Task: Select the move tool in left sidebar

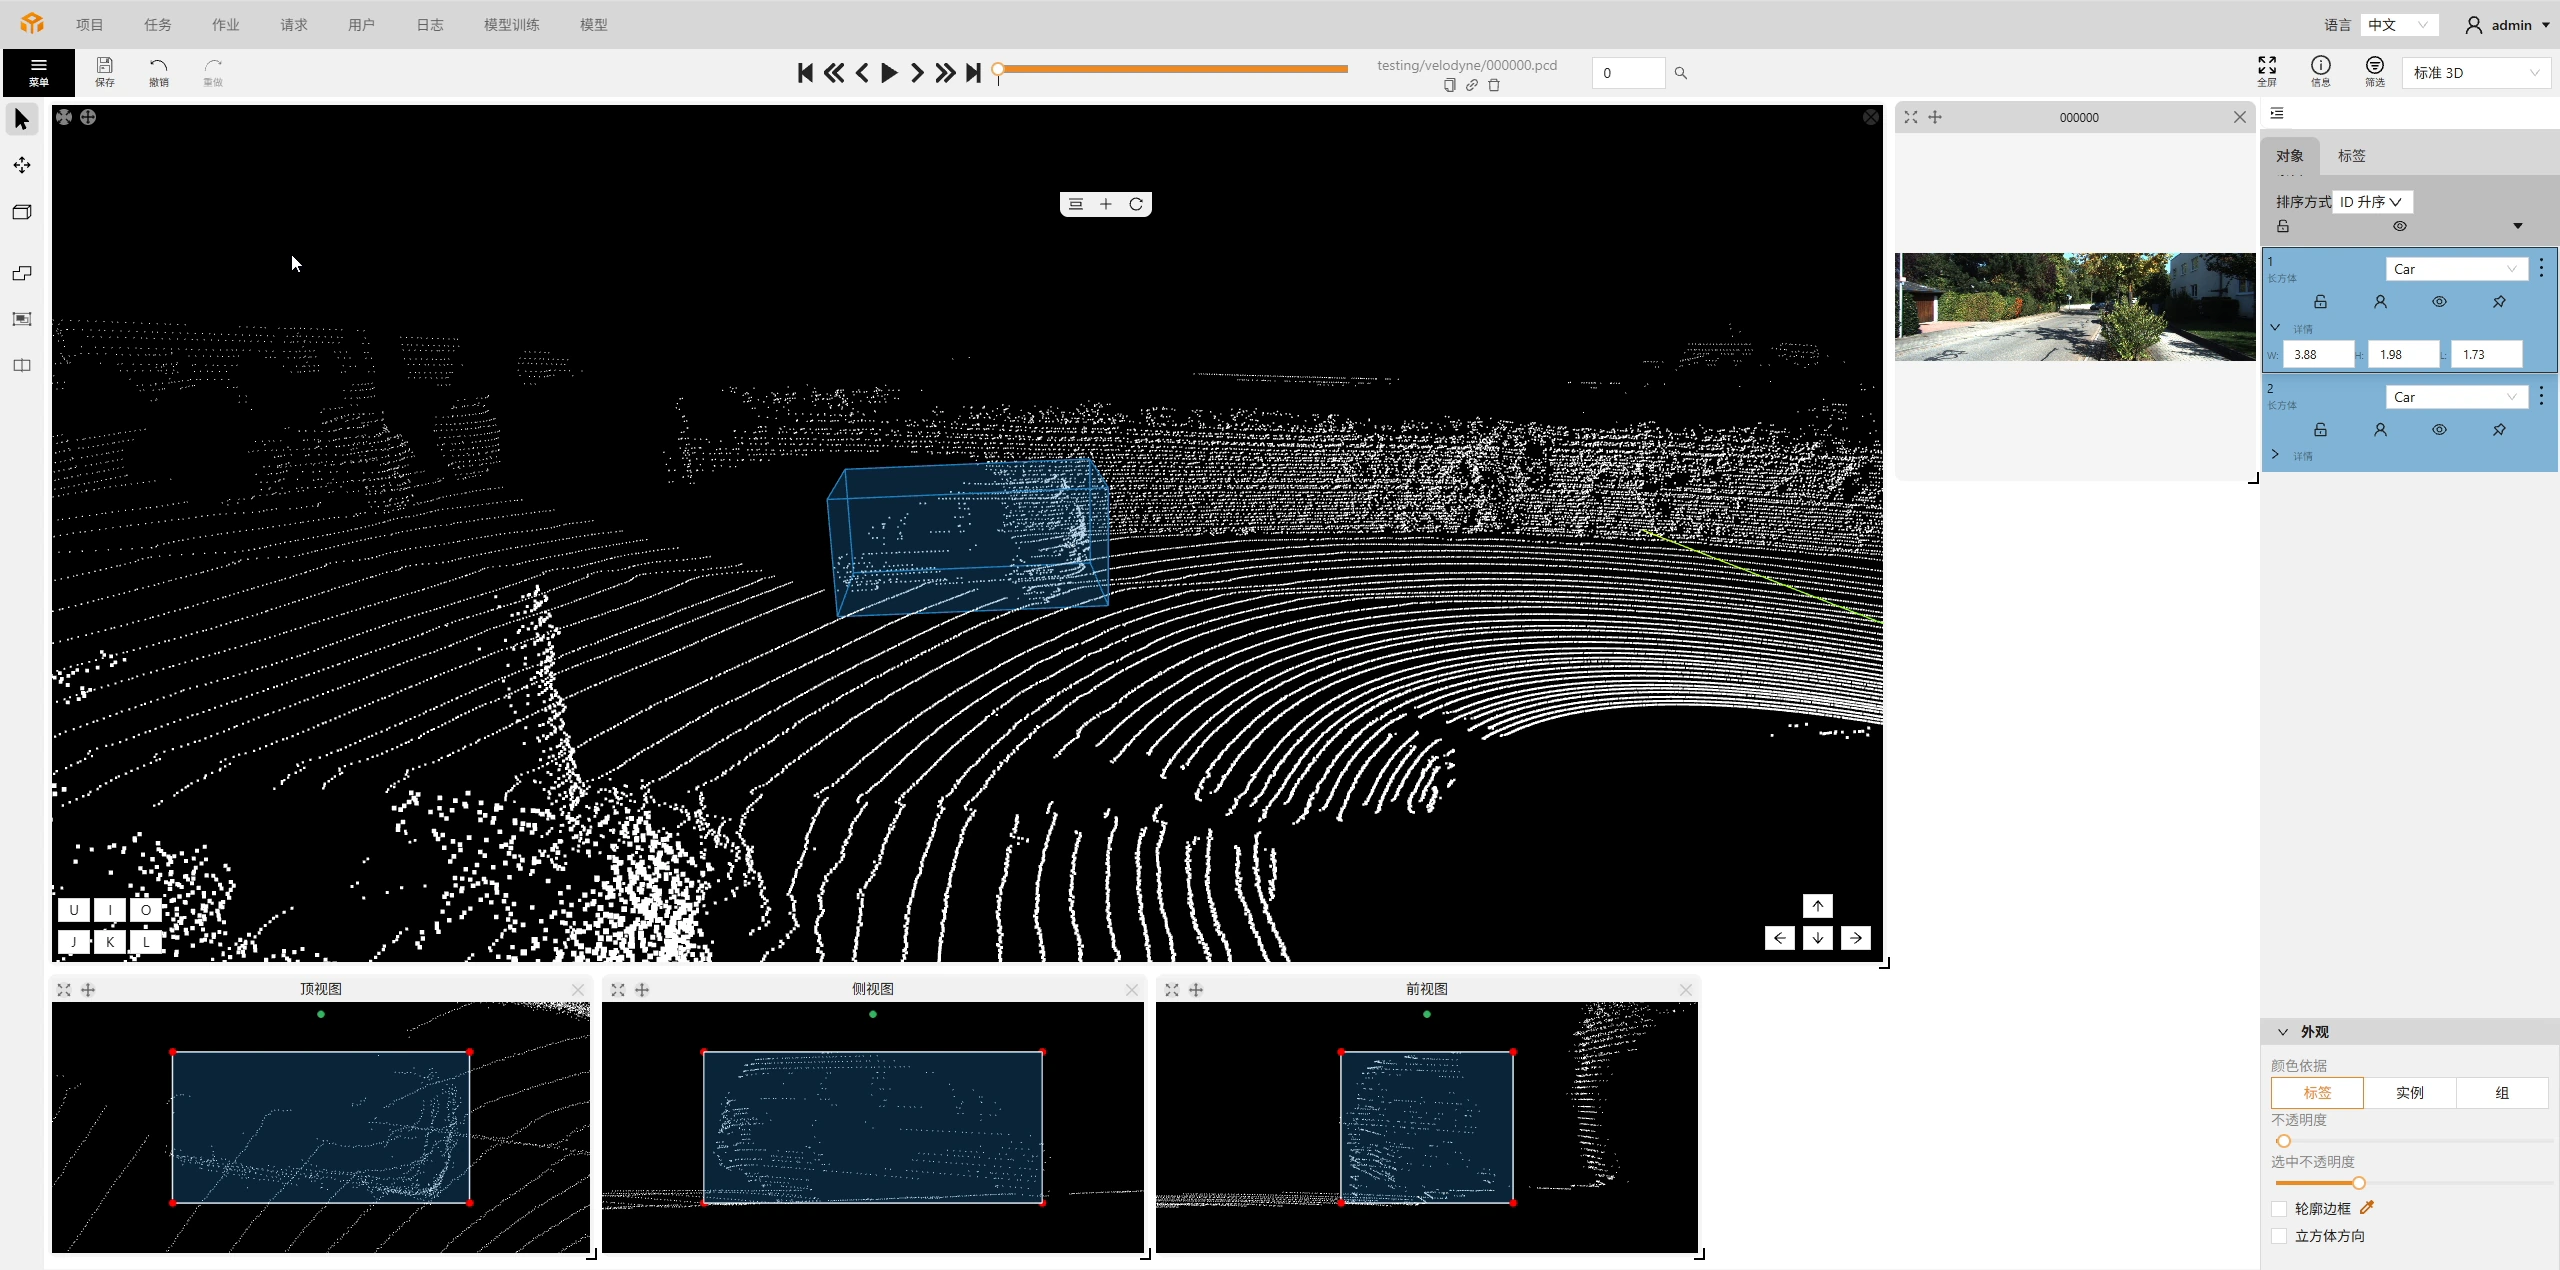Action: (x=22, y=165)
